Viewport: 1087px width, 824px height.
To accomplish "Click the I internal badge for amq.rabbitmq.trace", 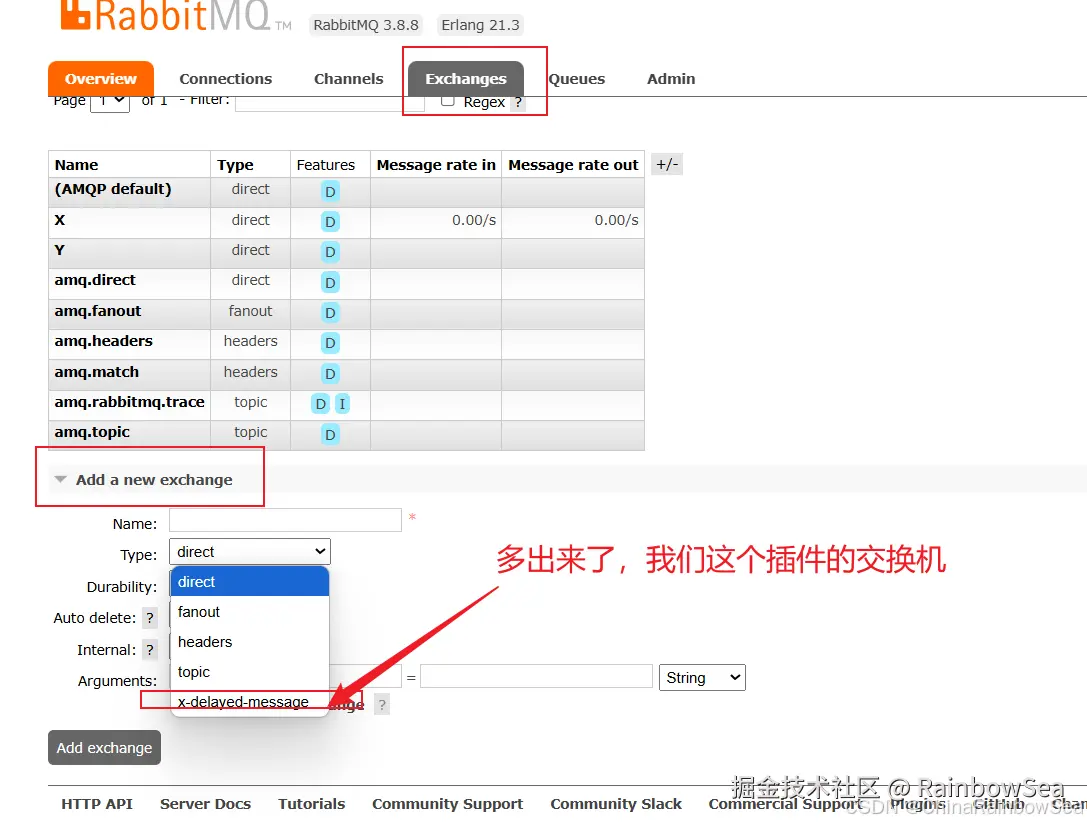I will point(342,404).
